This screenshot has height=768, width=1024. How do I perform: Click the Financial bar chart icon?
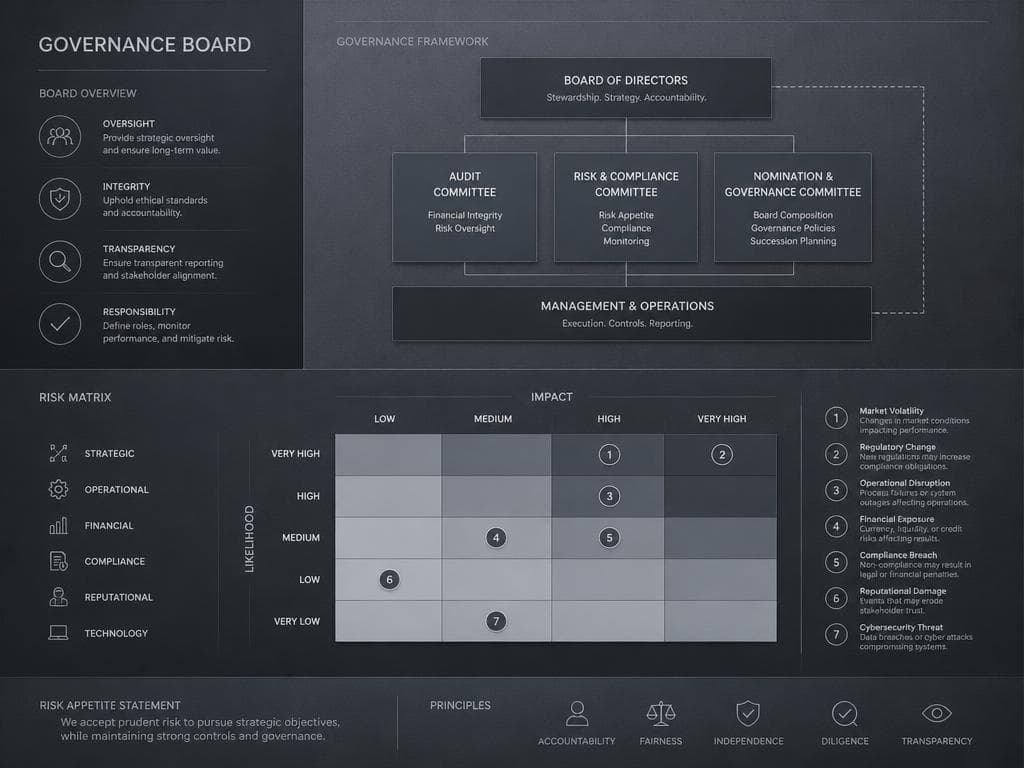point(58,525)
